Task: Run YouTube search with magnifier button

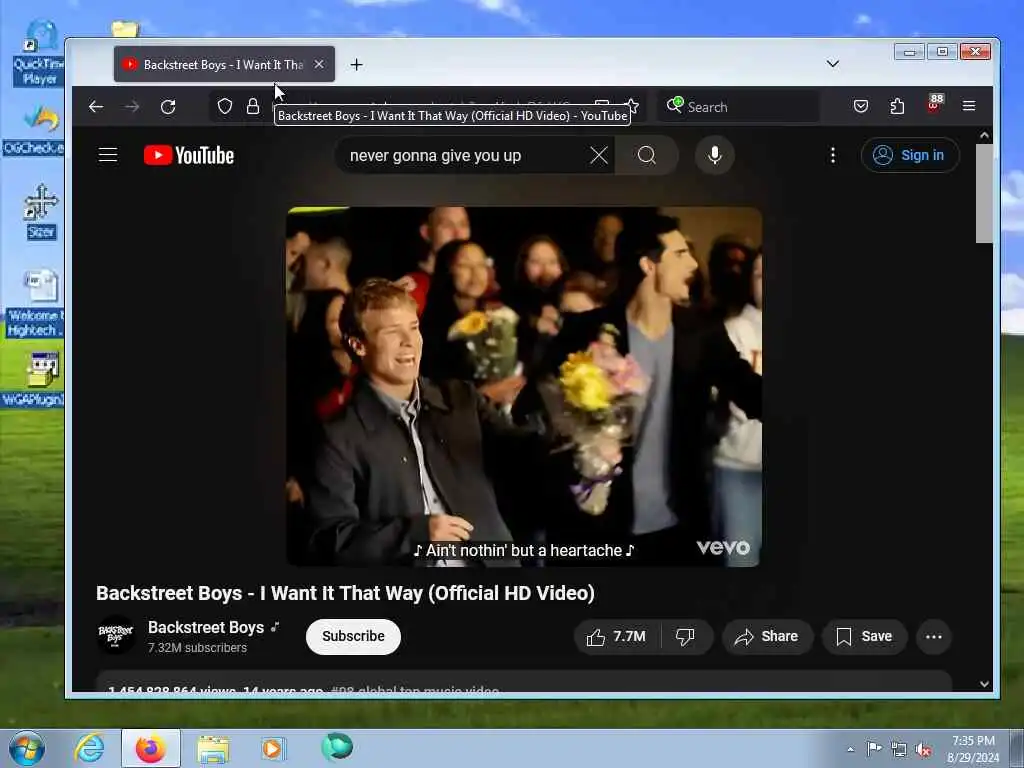Action: [647, 155]
